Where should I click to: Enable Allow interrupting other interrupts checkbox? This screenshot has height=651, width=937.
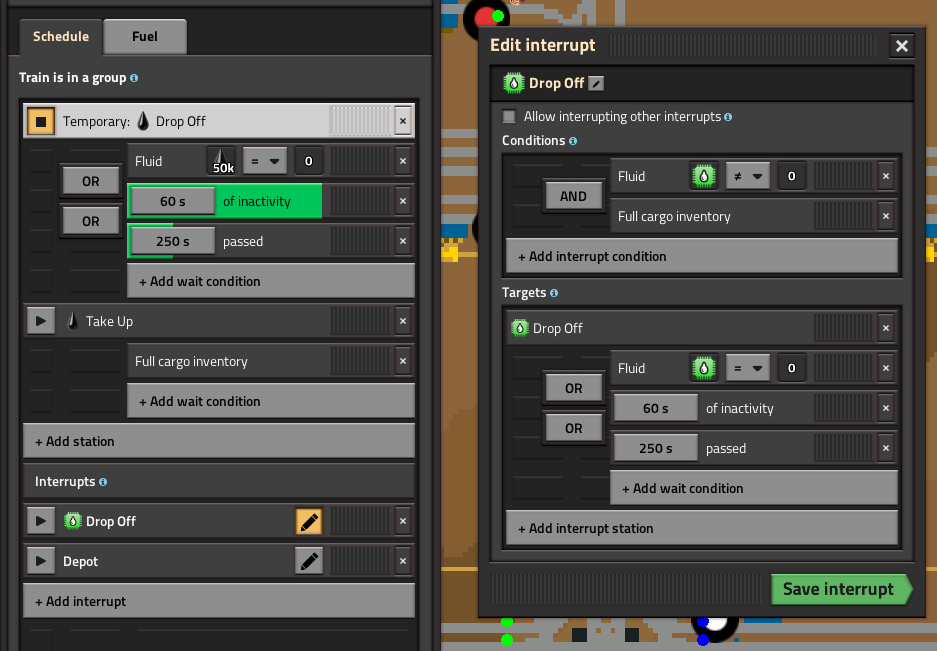point(509,117)
